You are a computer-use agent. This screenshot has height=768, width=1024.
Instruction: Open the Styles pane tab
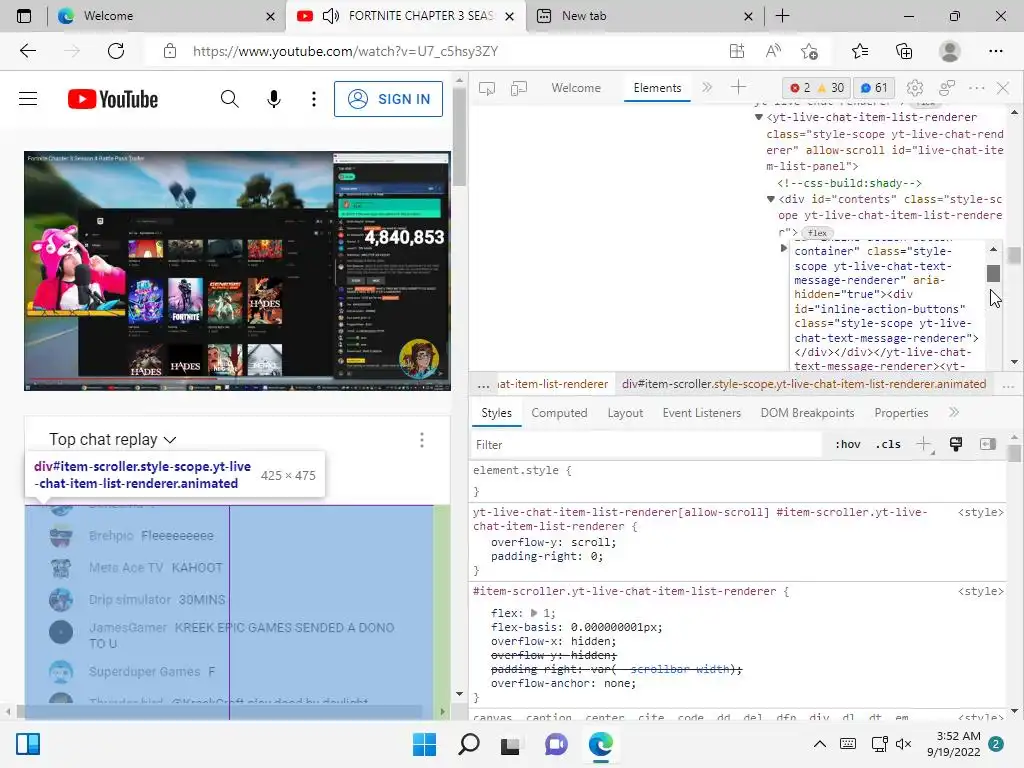pos(496,413)
